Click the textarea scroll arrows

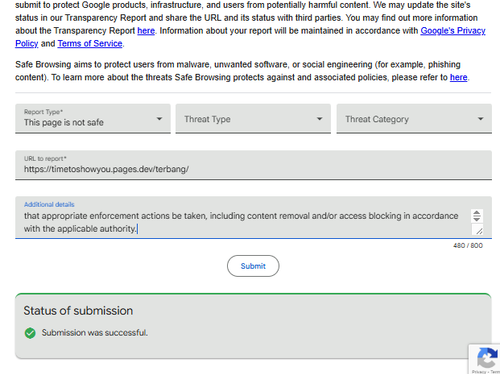[477, 216]
